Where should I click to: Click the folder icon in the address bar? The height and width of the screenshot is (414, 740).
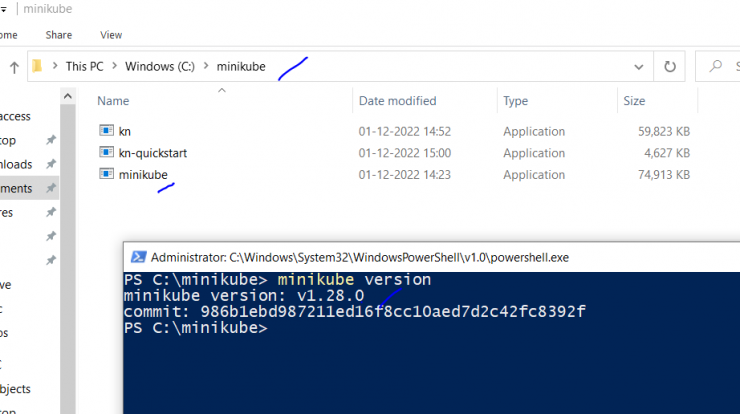(x=37, y=66)
